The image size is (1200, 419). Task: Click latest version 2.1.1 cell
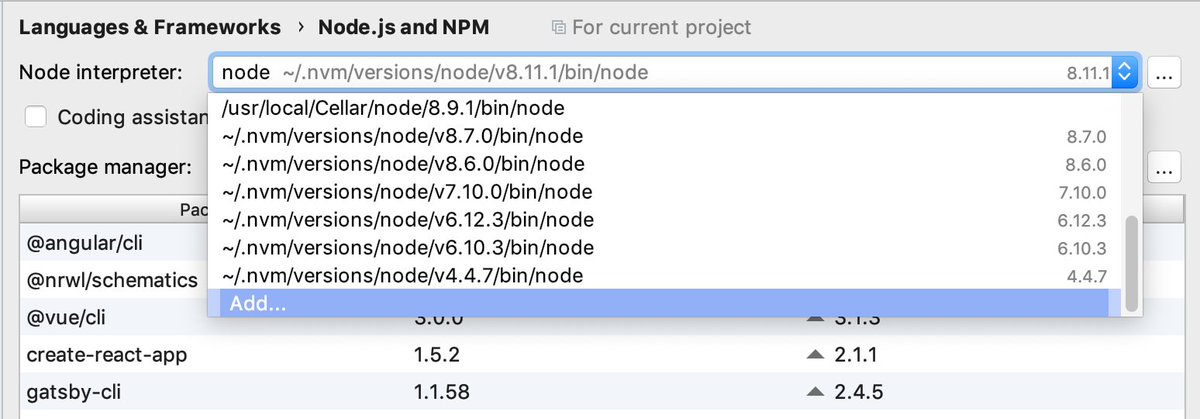click(x=858, y=355)
